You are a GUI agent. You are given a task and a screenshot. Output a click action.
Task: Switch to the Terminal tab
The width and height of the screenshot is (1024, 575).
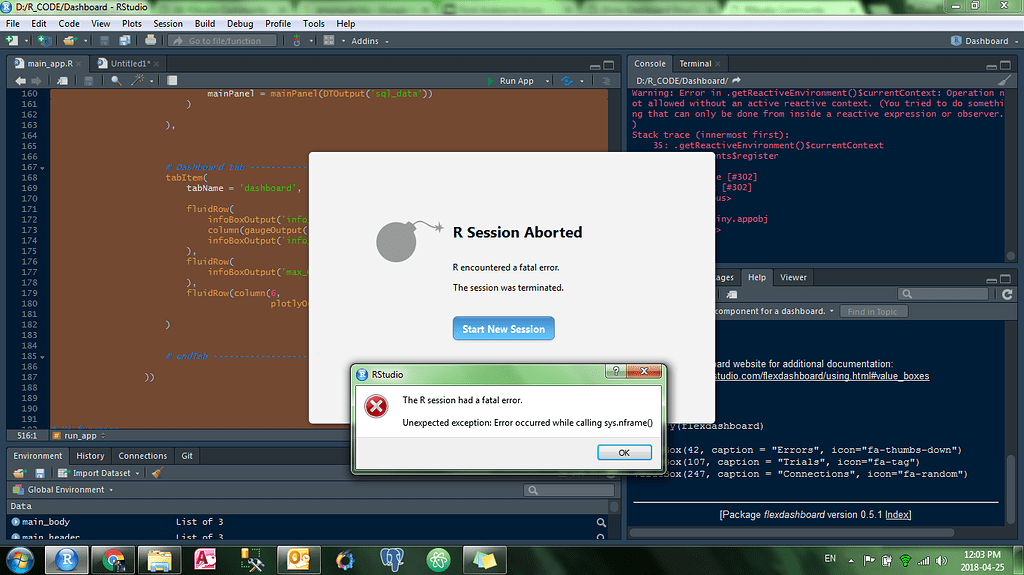click(x=695, y=63)
